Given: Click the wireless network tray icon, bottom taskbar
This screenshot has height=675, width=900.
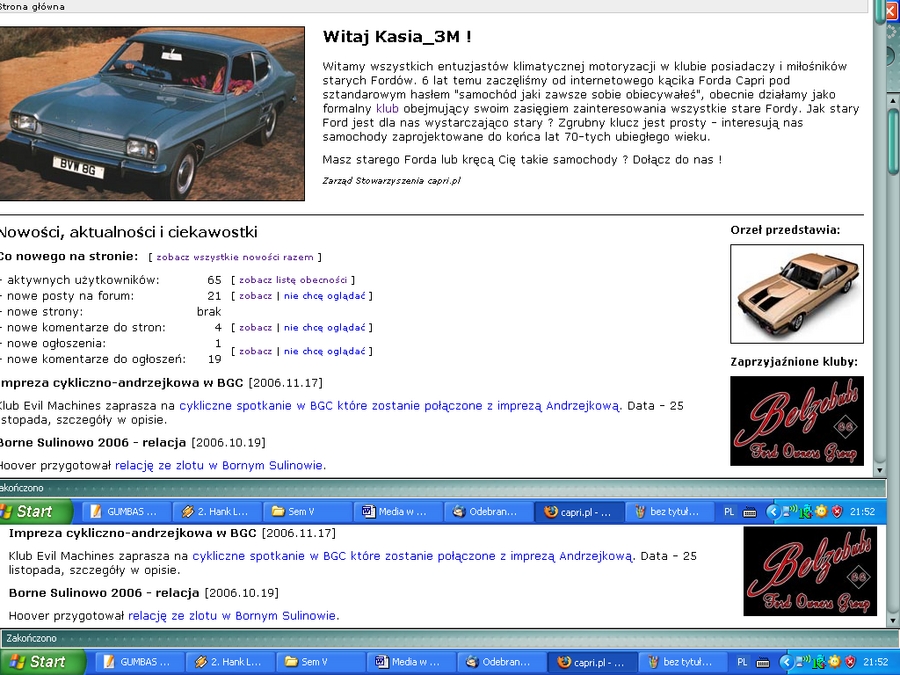Looking at the screenshot, I should coord(803,661).
